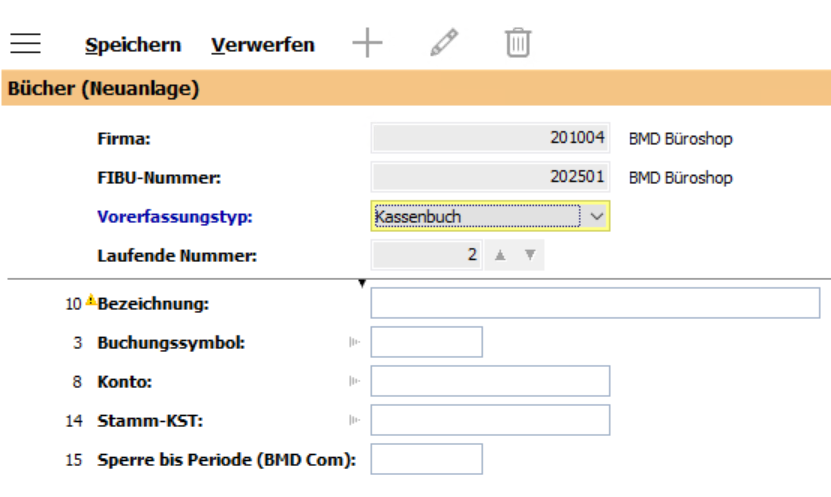Click the trash delete icon
The height and width of the screenshot is (497, 831).
[x=518, y=43]
